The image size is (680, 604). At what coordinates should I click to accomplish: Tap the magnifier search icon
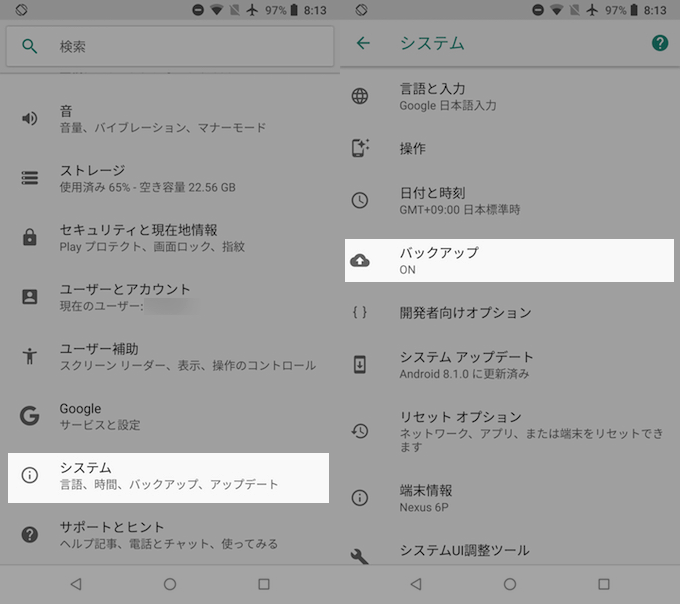click(30, 47)
